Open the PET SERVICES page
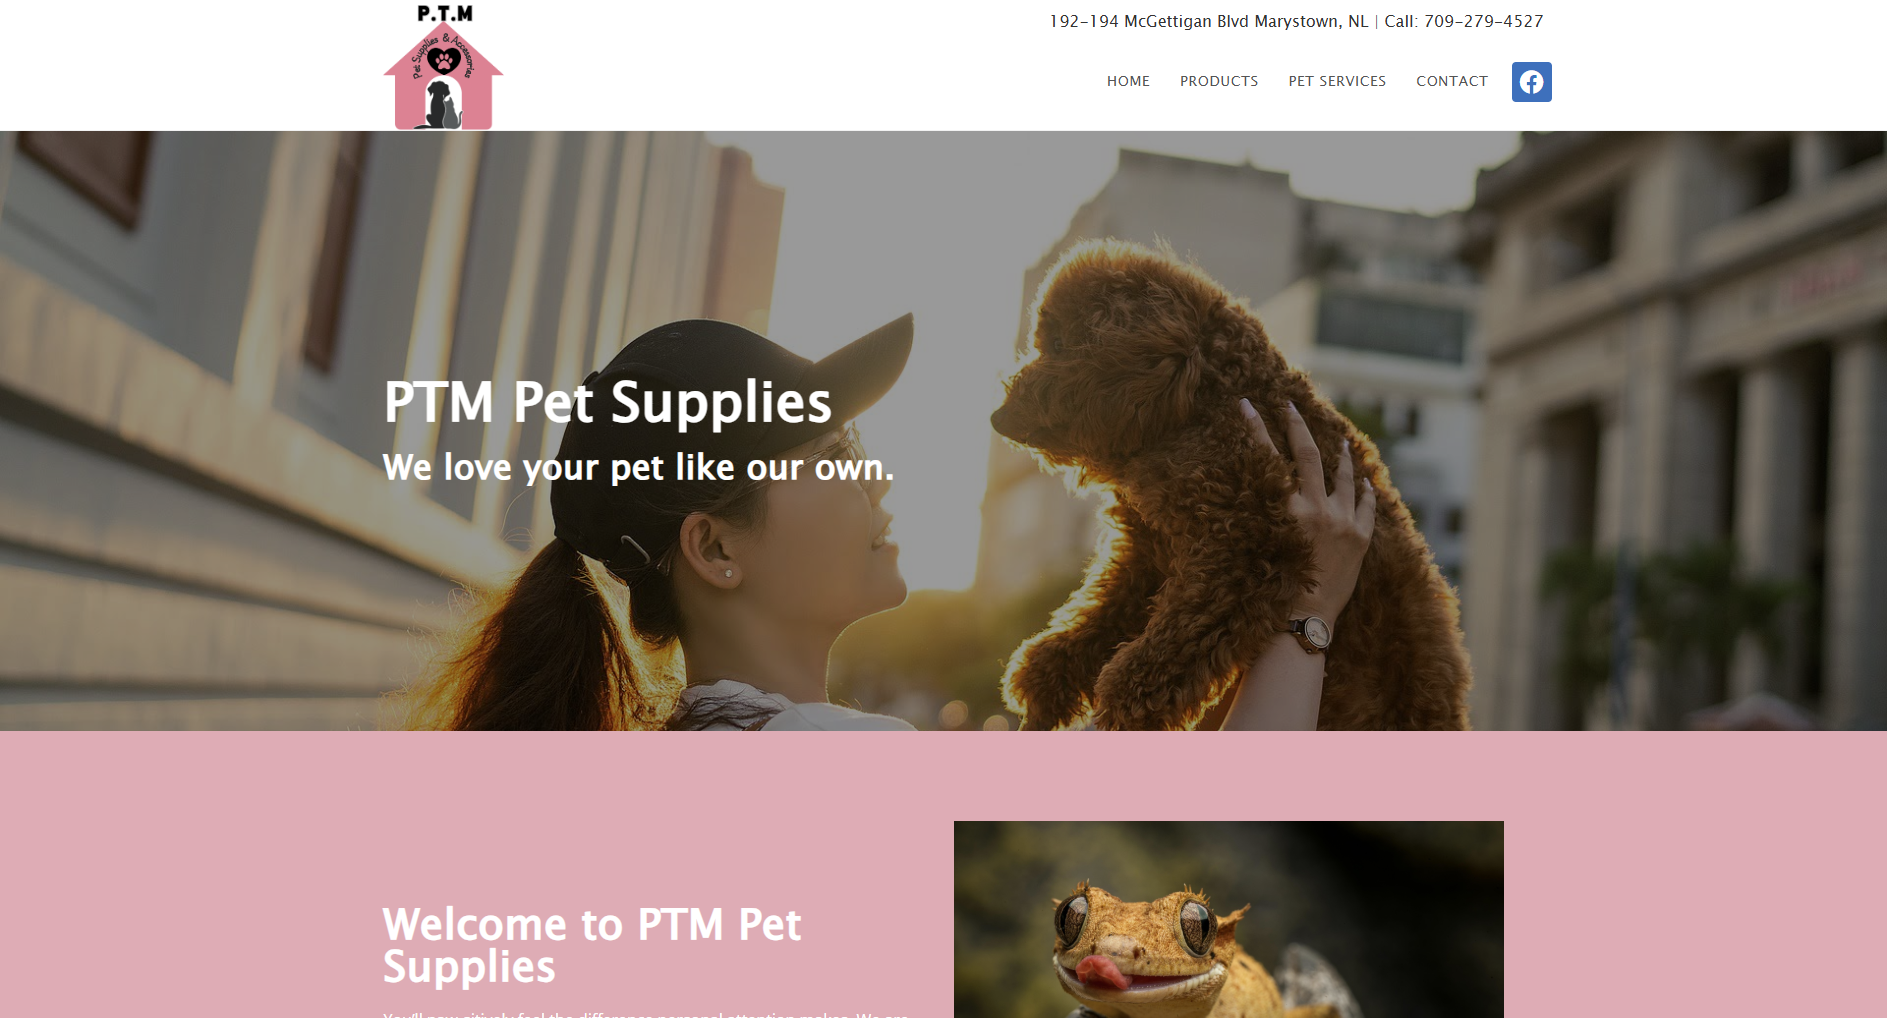The height and width of the screenshot is (1018, 1887). point(1337,81)
